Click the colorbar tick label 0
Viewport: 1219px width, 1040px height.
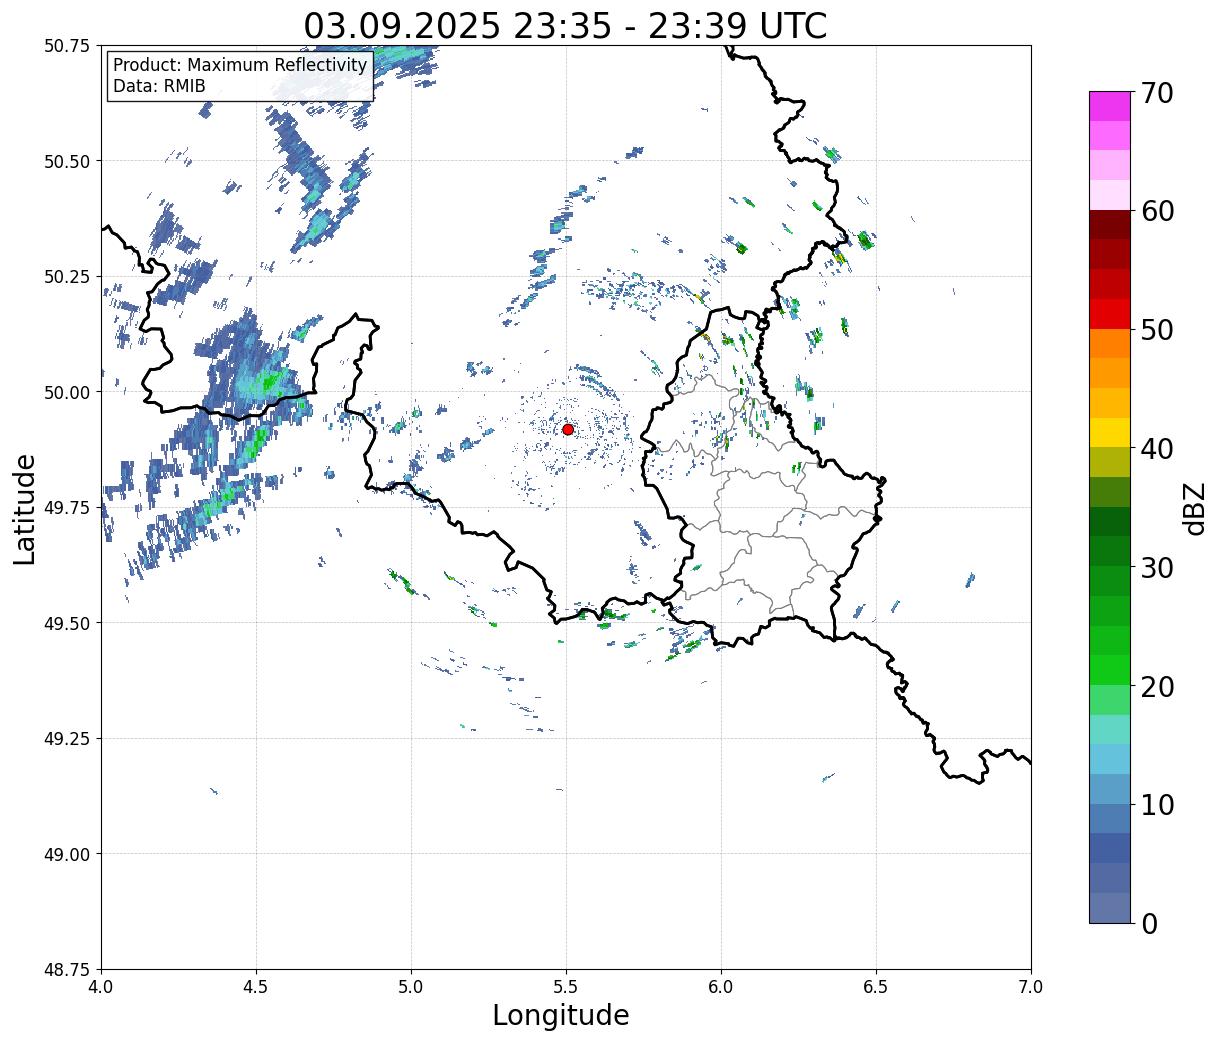point(1149,924)
